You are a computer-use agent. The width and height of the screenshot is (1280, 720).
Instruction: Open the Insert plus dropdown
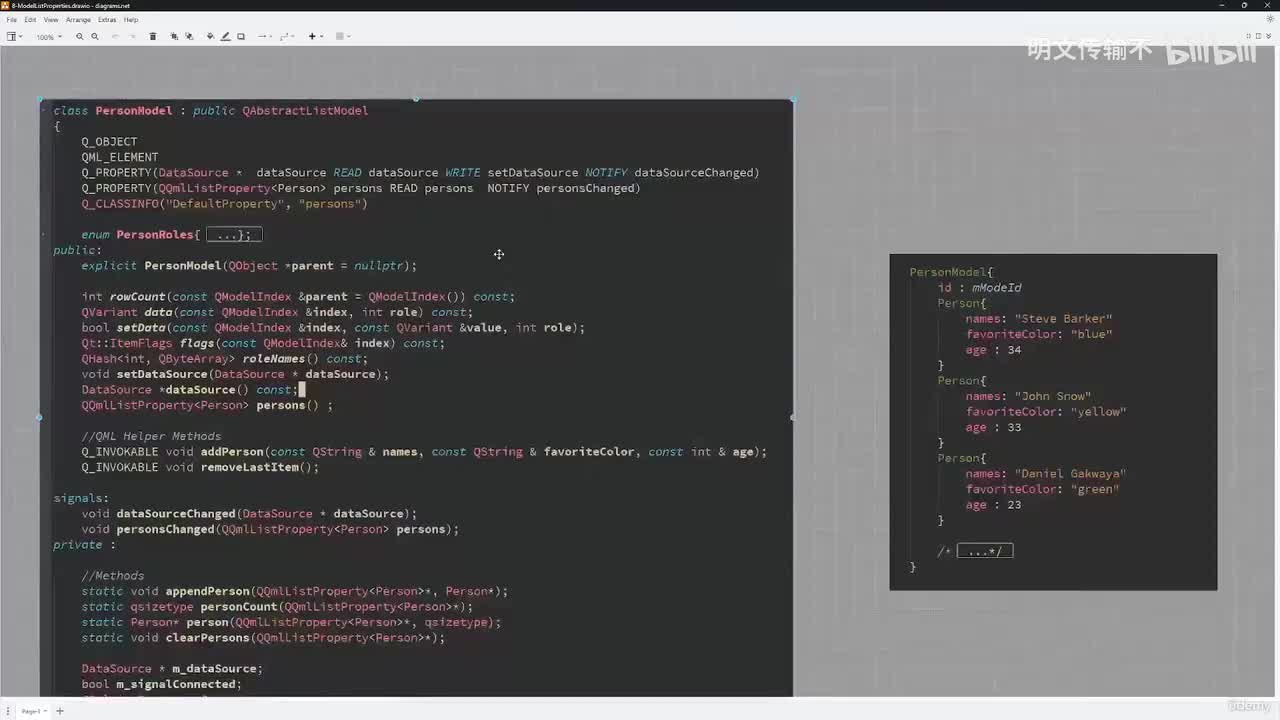point(315,37)
